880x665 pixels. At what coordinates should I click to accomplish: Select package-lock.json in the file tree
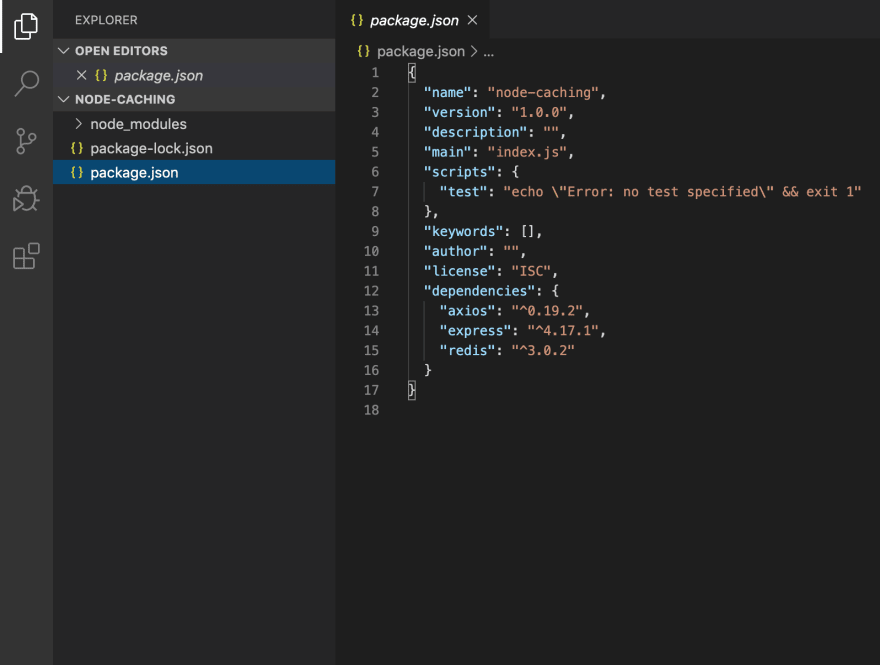(x=194, y=148)
